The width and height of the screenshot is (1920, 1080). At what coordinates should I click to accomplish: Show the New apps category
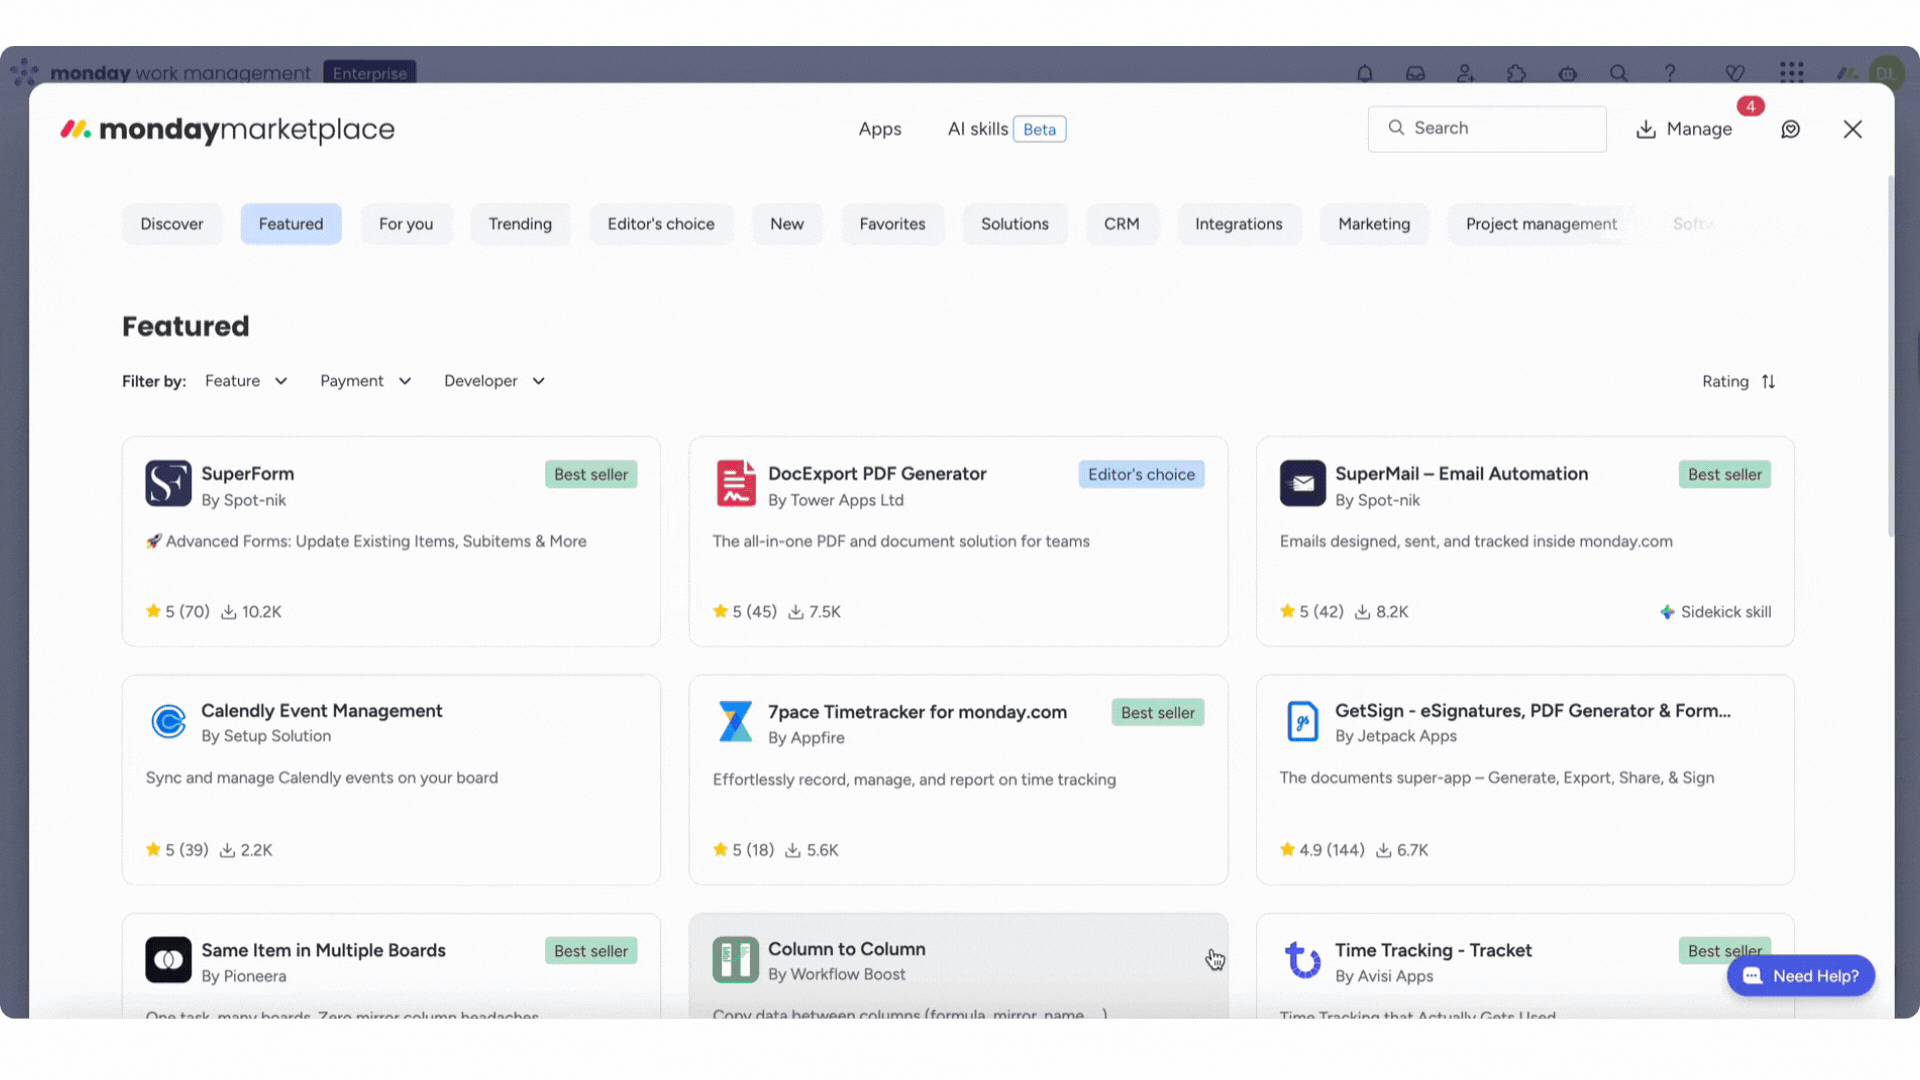click(787, 224)
